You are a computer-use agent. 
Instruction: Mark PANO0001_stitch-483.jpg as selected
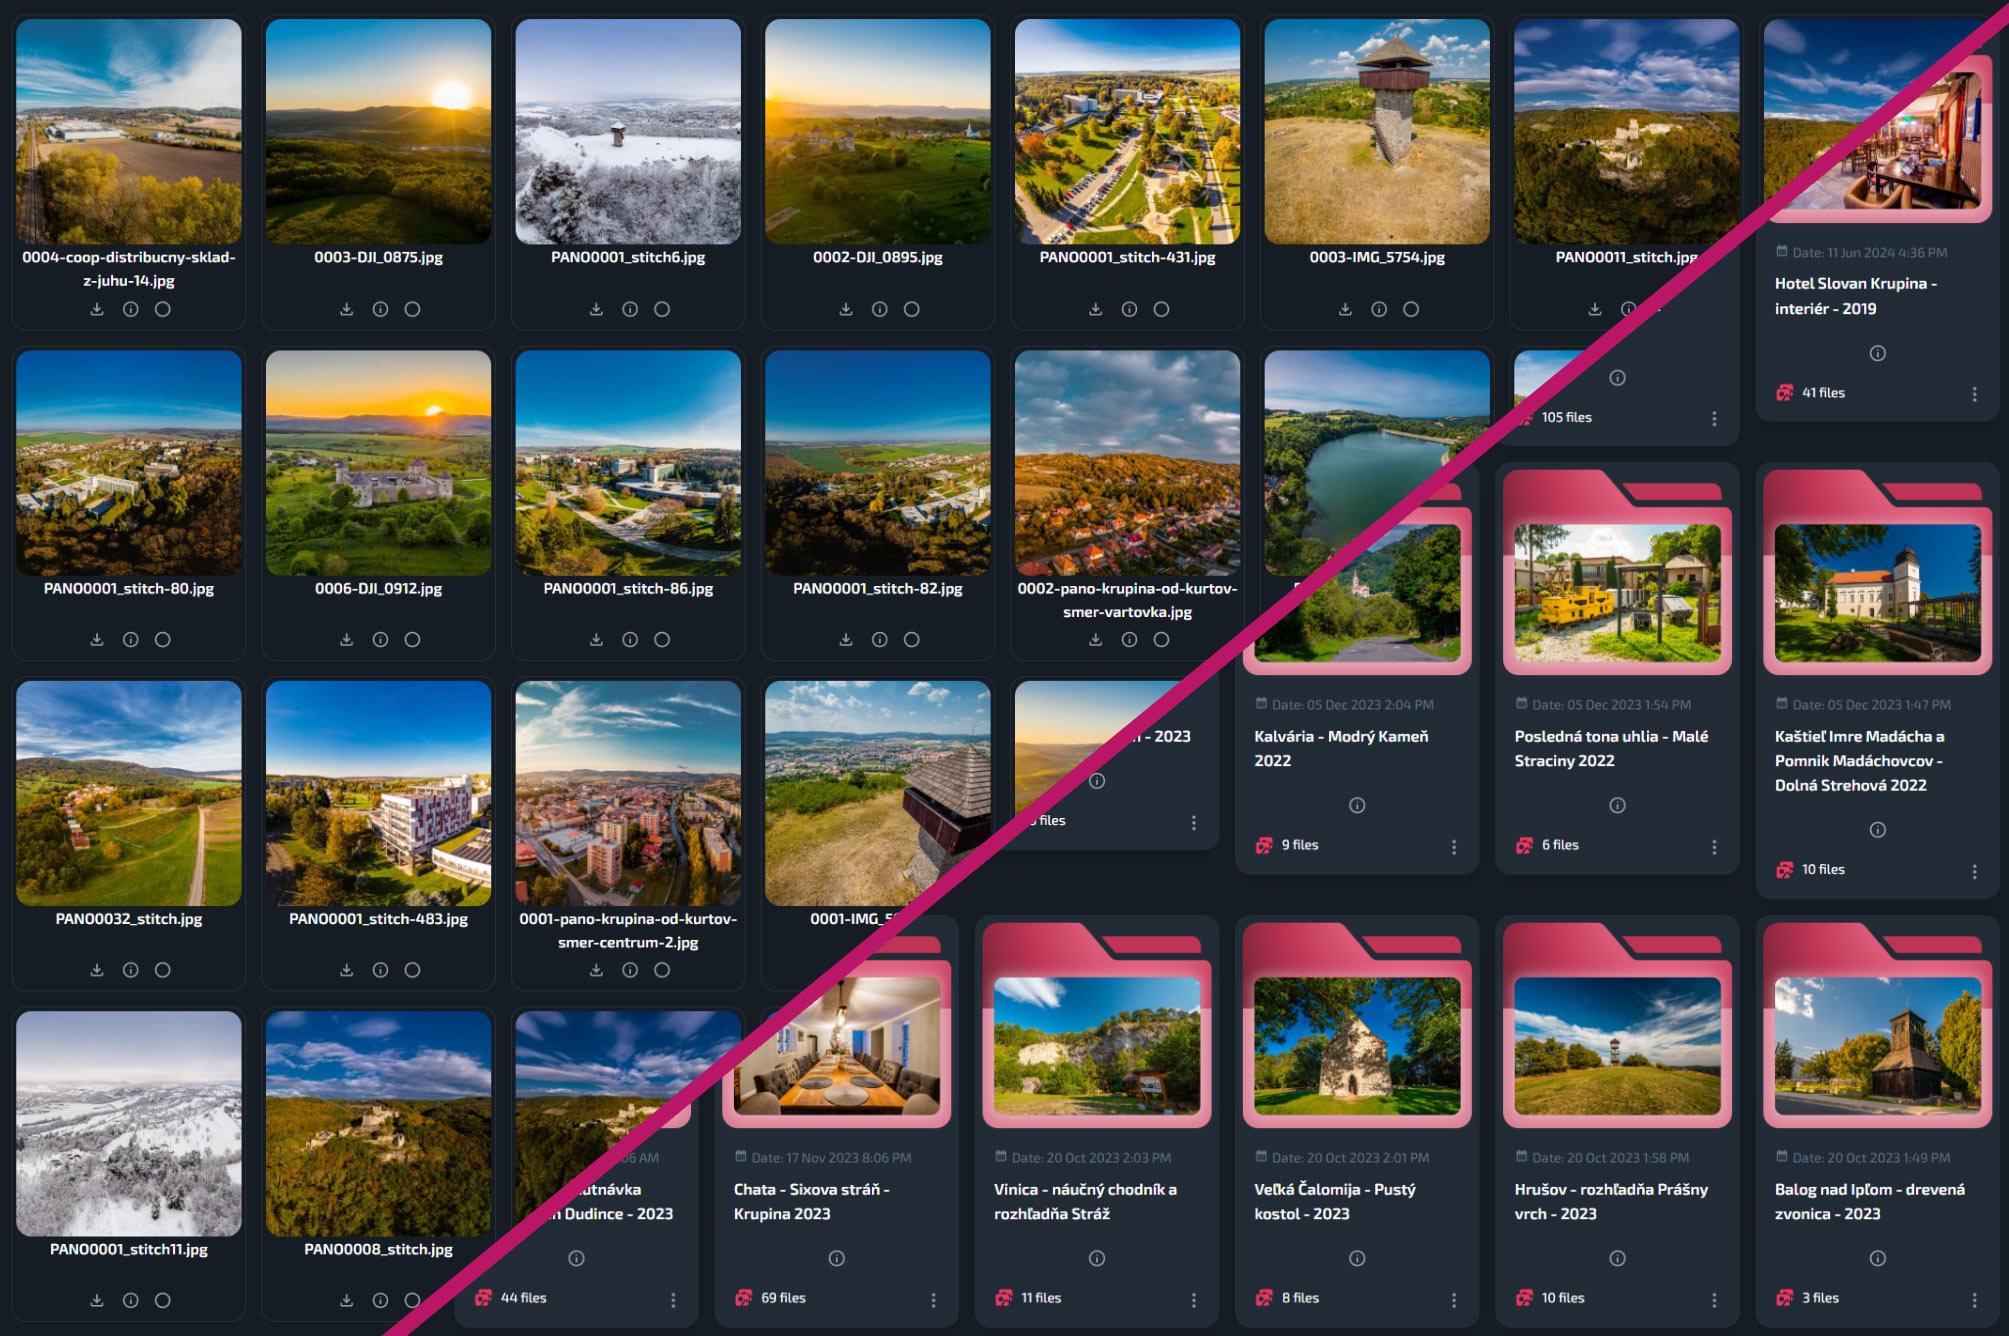pos(412,969)
